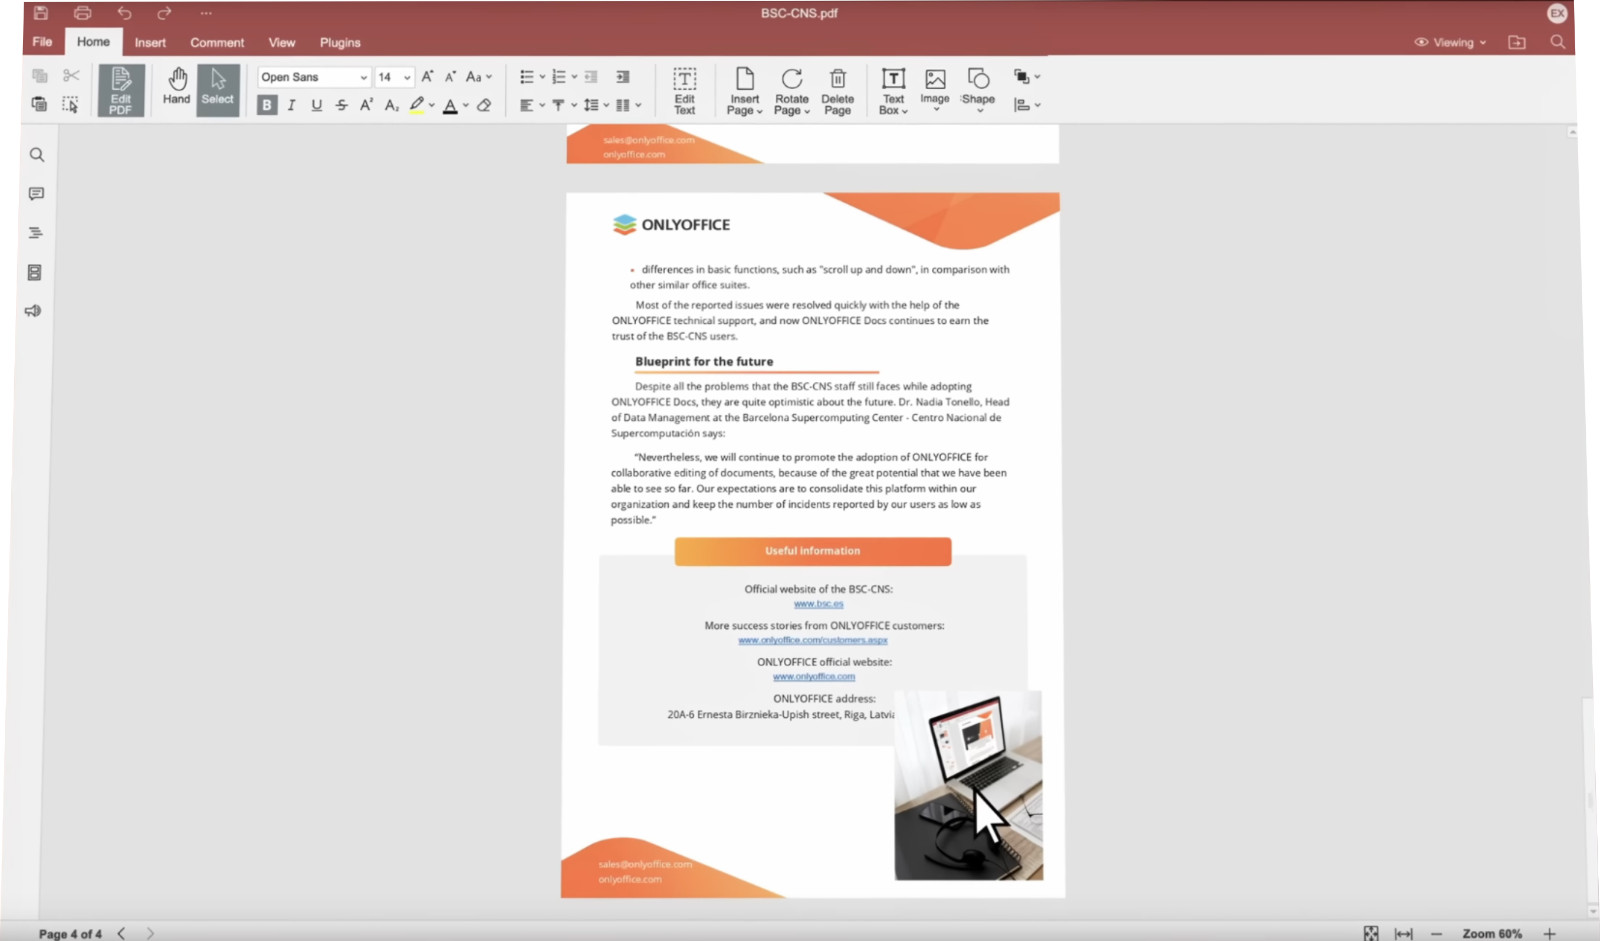Switch to the Comment tab
The image size is (1600, 941).
coord(217,43)
